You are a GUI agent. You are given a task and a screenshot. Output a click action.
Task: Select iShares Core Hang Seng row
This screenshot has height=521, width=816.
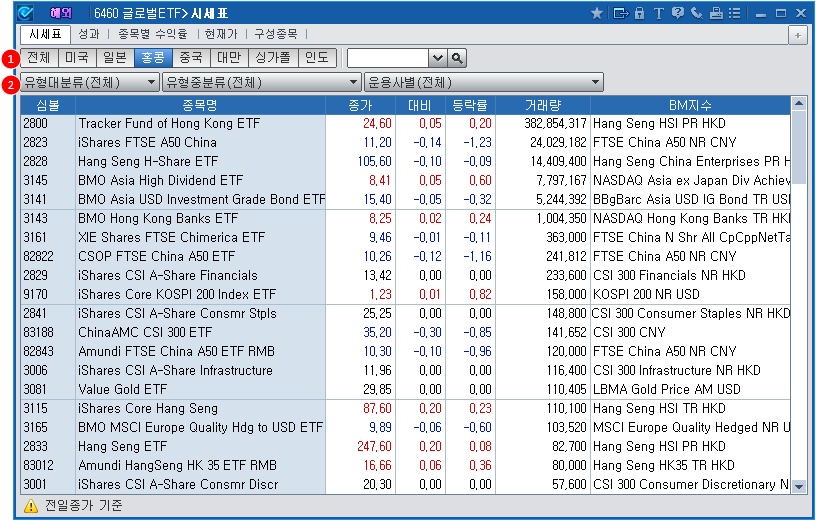(x=405, y=408)
